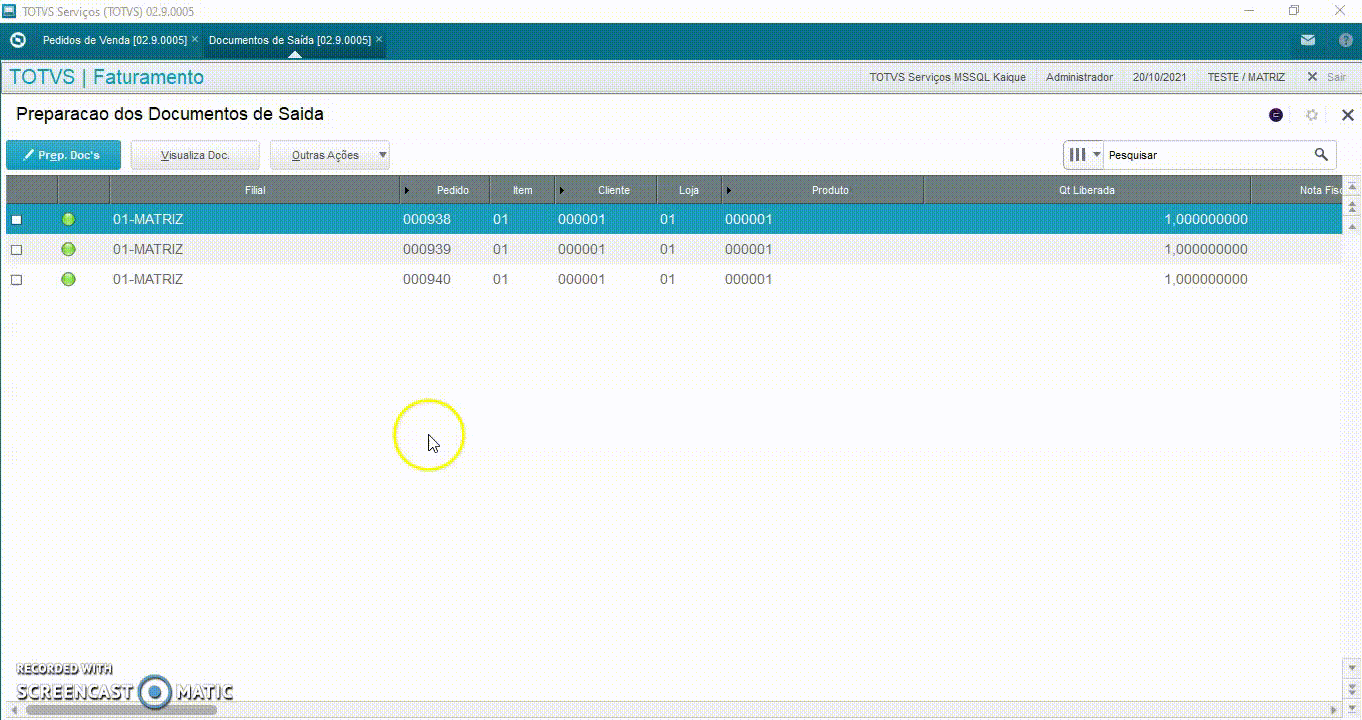Screen dimensions: 1362x720
Task: Tick the checkbox for Pedido 000938
Action: click(x=16, y=220)
